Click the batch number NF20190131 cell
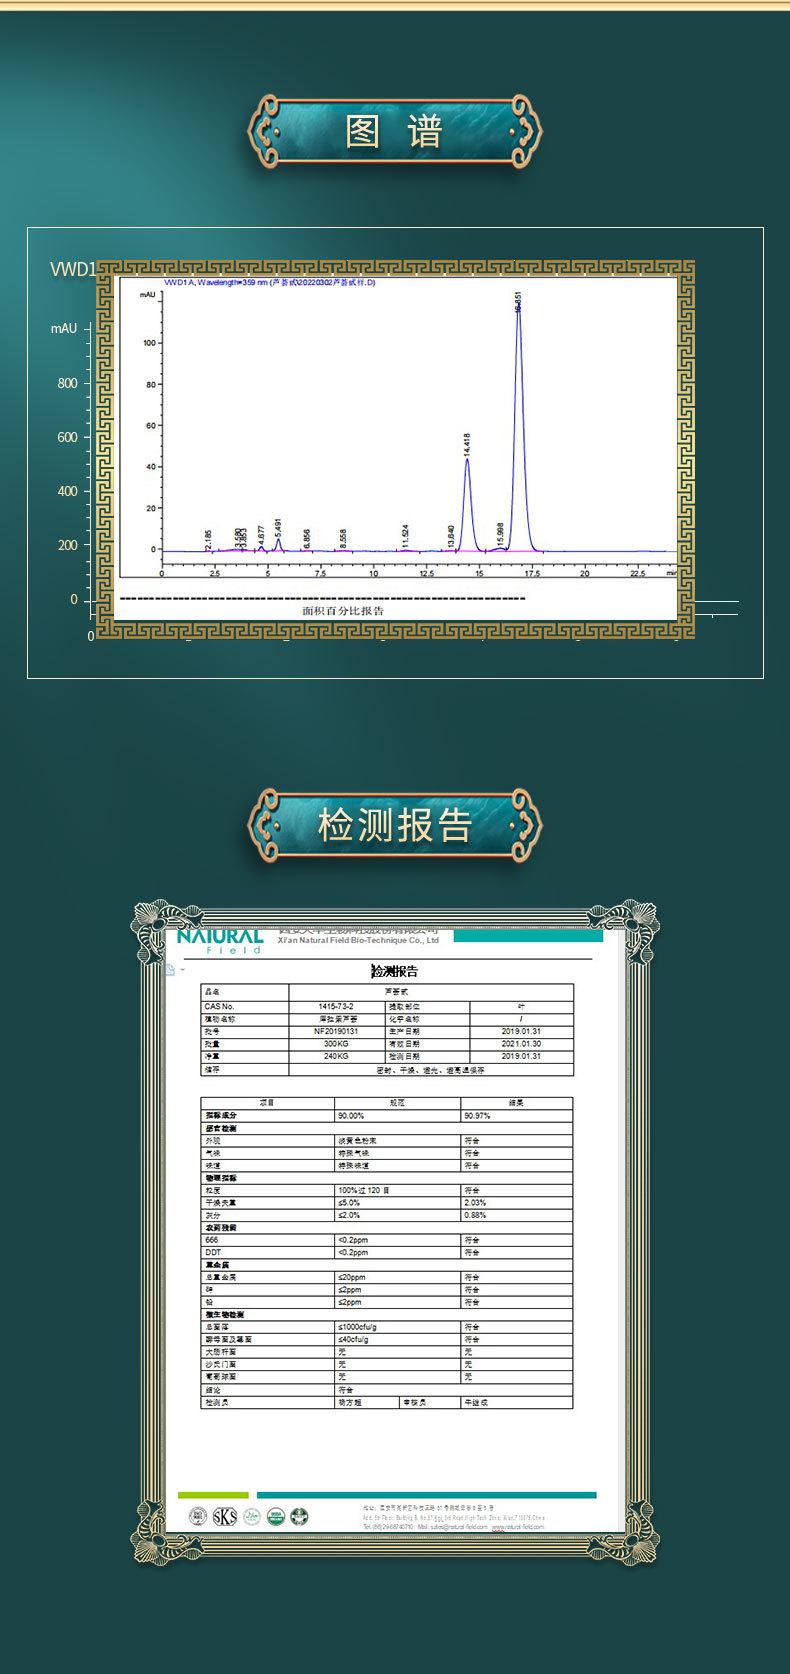Image resolution: width=790 pixels, height=1674 pixels. [x=336, y=1030]
